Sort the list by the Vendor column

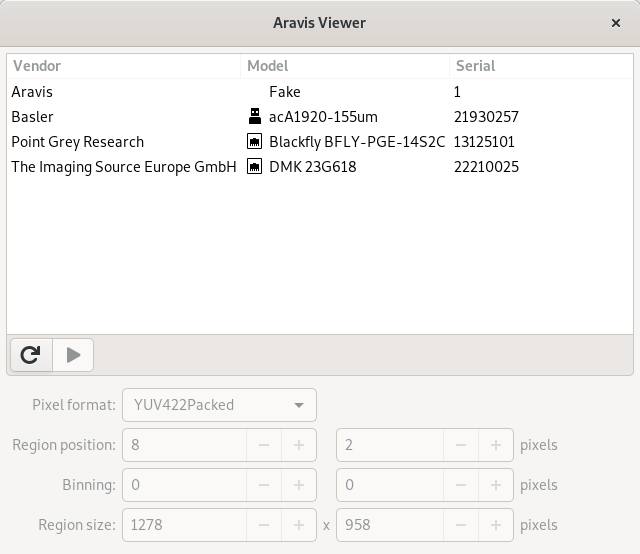pyautogui.click(x=124, y=66)
